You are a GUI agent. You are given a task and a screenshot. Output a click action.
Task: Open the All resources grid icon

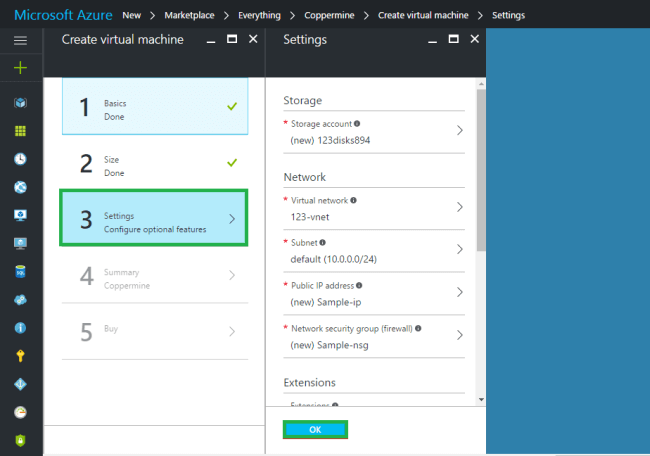[20, 131]
